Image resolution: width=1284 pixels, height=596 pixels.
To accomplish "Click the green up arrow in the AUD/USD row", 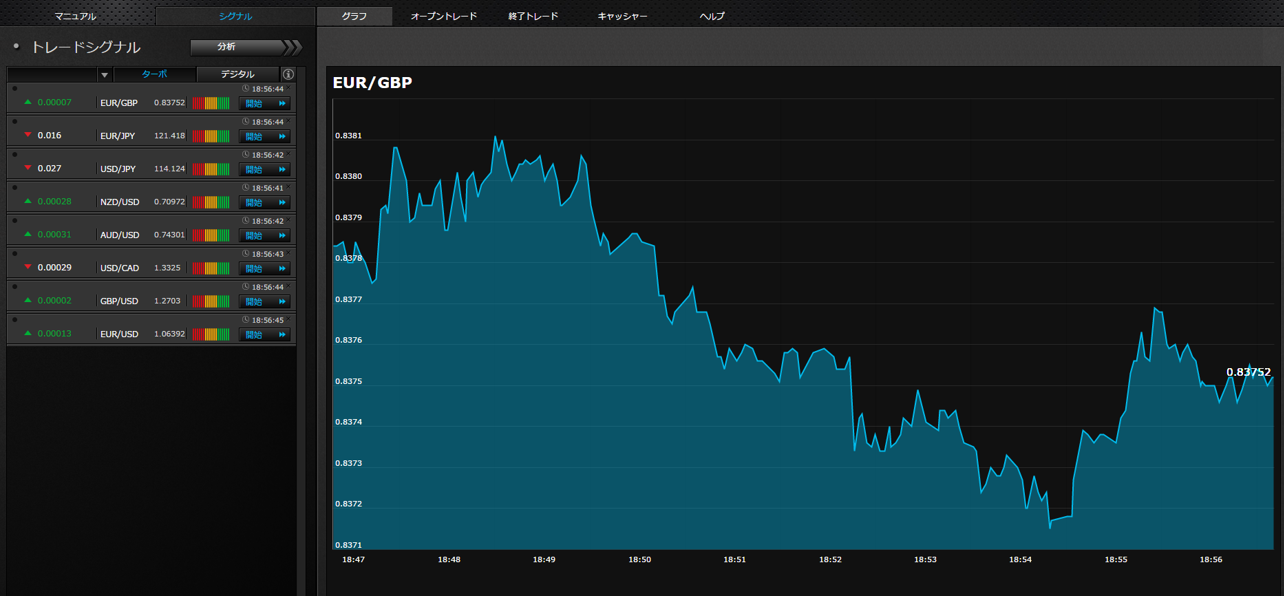I will point(28,234).
